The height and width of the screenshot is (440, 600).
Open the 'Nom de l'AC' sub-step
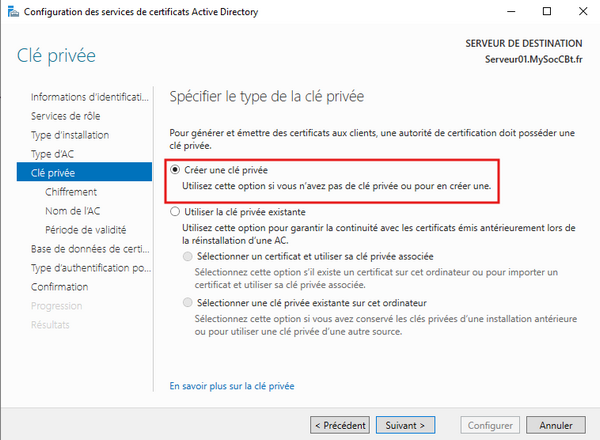(72, 211)
